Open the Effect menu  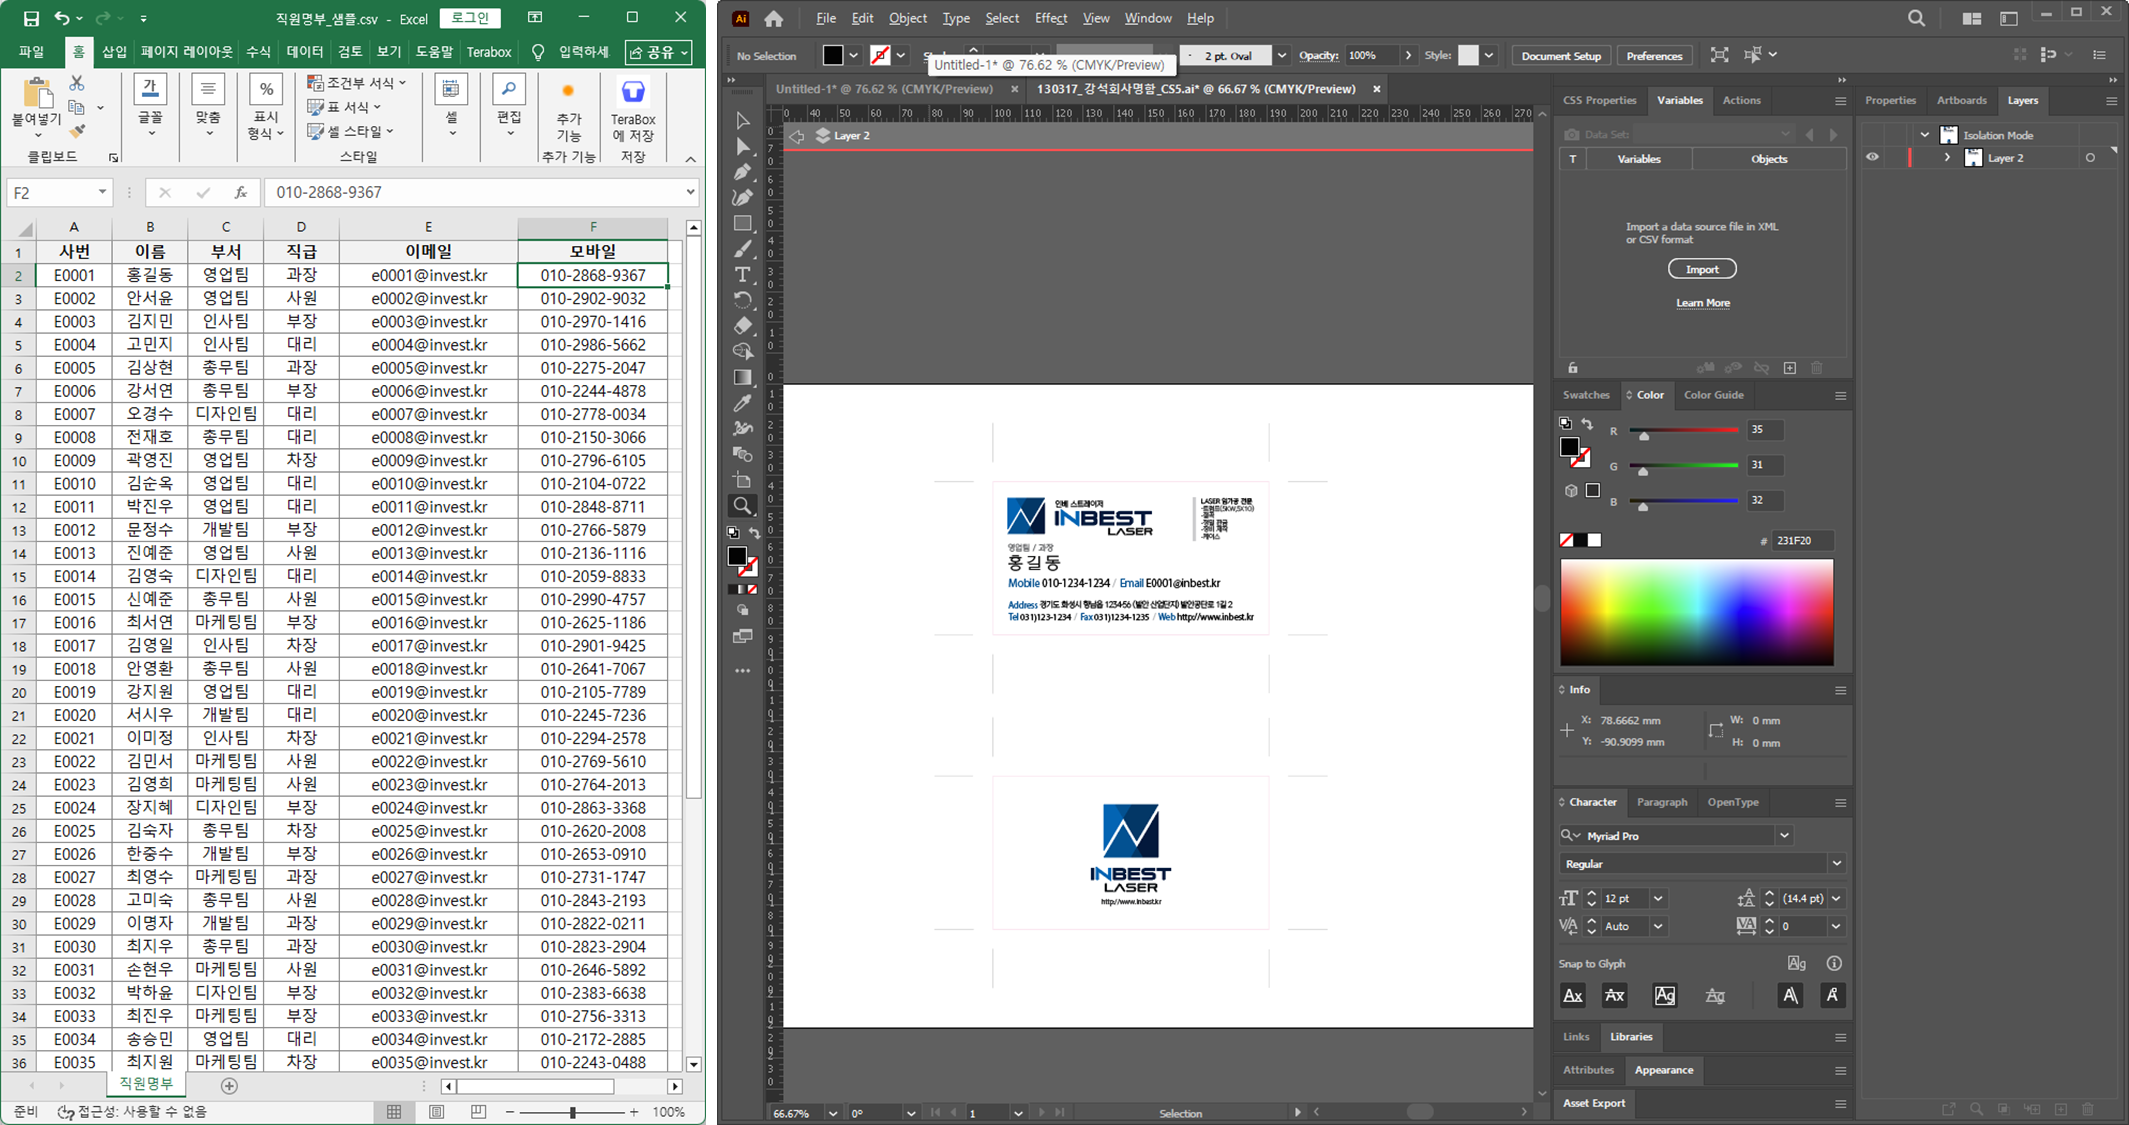[x=1050, y=18]
